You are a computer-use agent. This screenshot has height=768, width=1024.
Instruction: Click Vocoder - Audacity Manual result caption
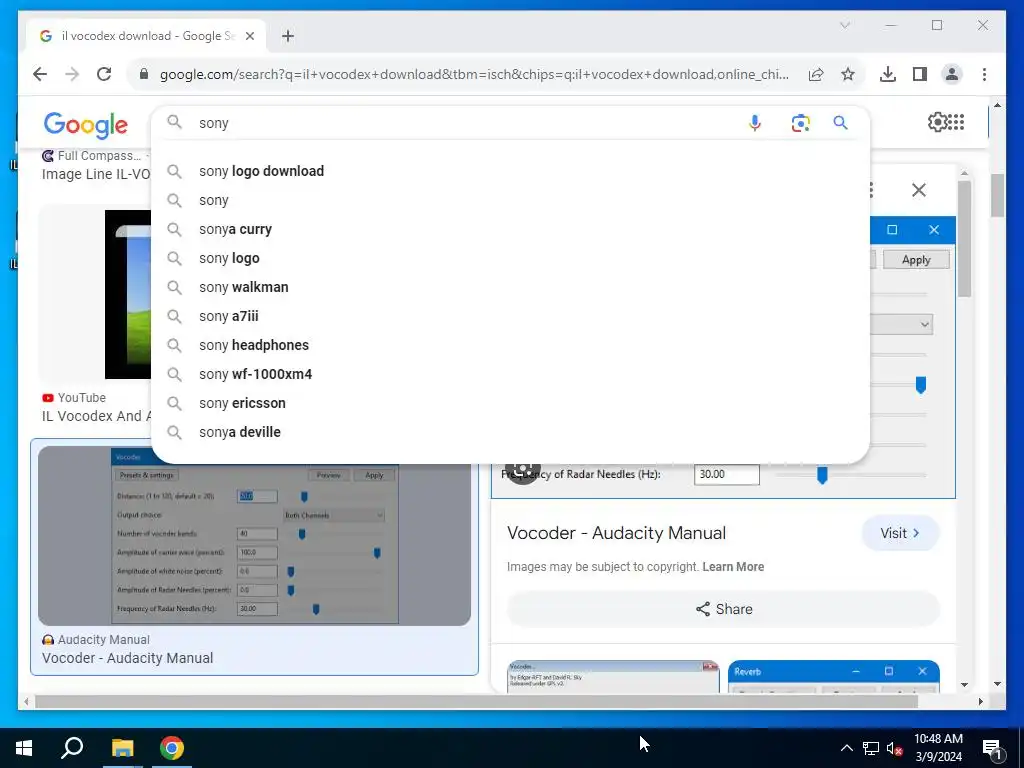[127, 658]
